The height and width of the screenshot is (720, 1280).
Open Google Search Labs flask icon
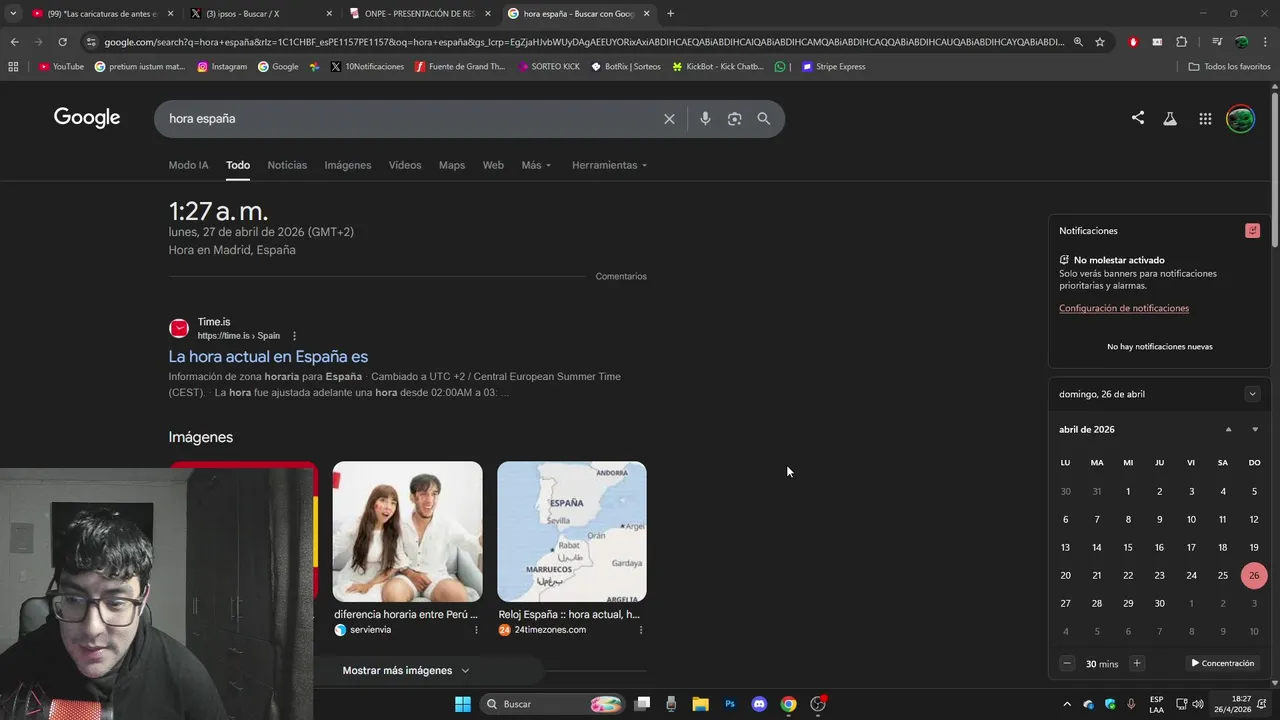[1170, 119]
